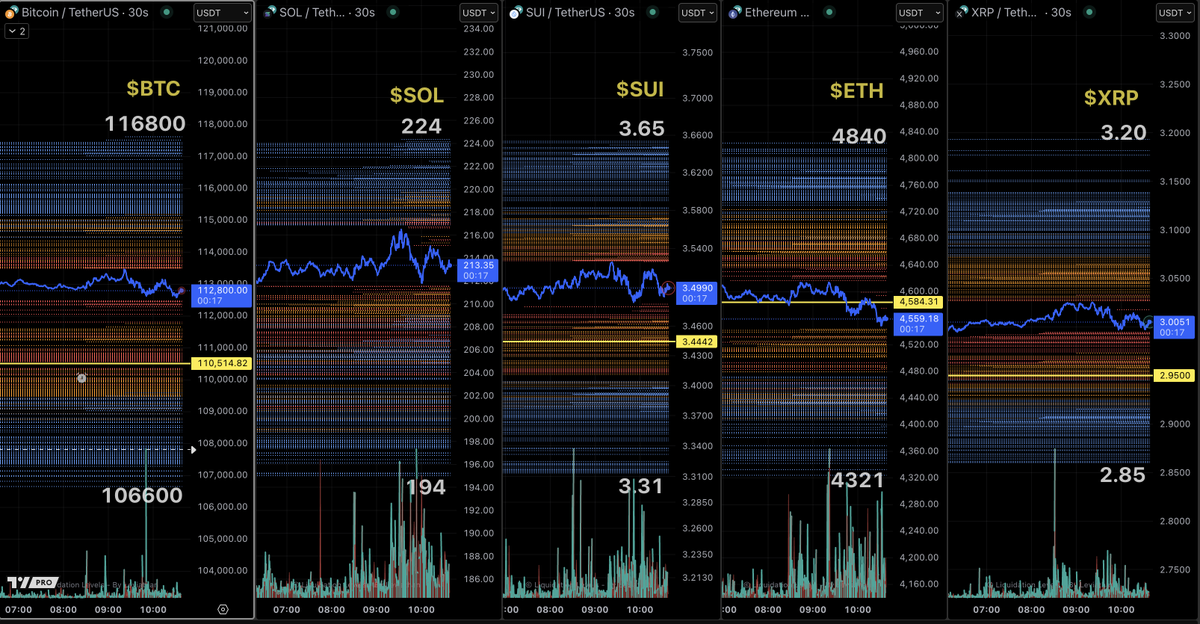Click the 116800 upper target text on BTC
This screenshot has width=1200, height=624.
145,124
